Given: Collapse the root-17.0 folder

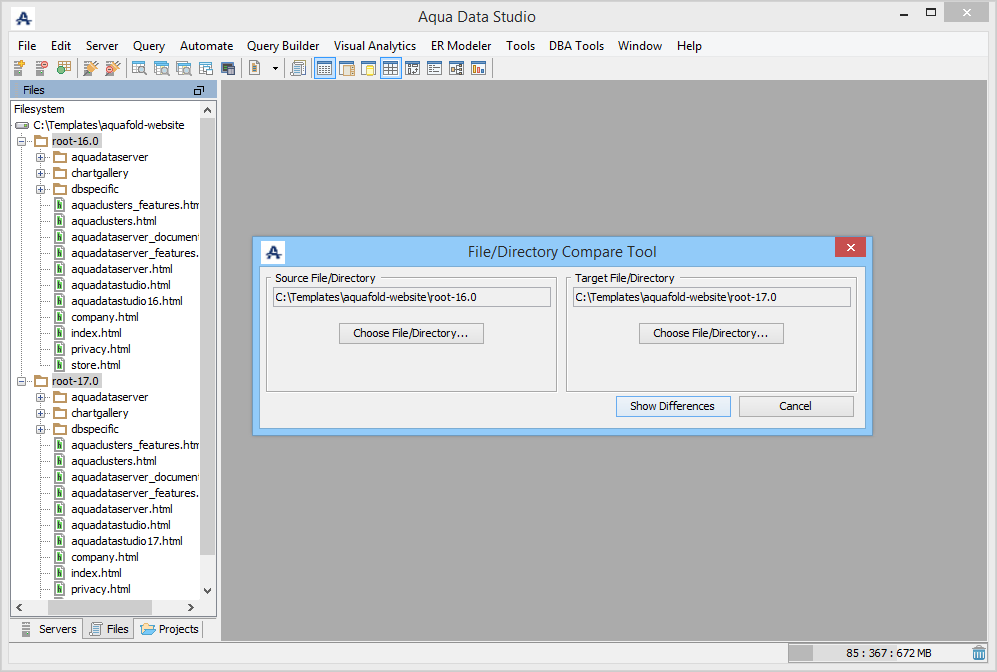Looking at the screenshot, I should click(21, 381).
